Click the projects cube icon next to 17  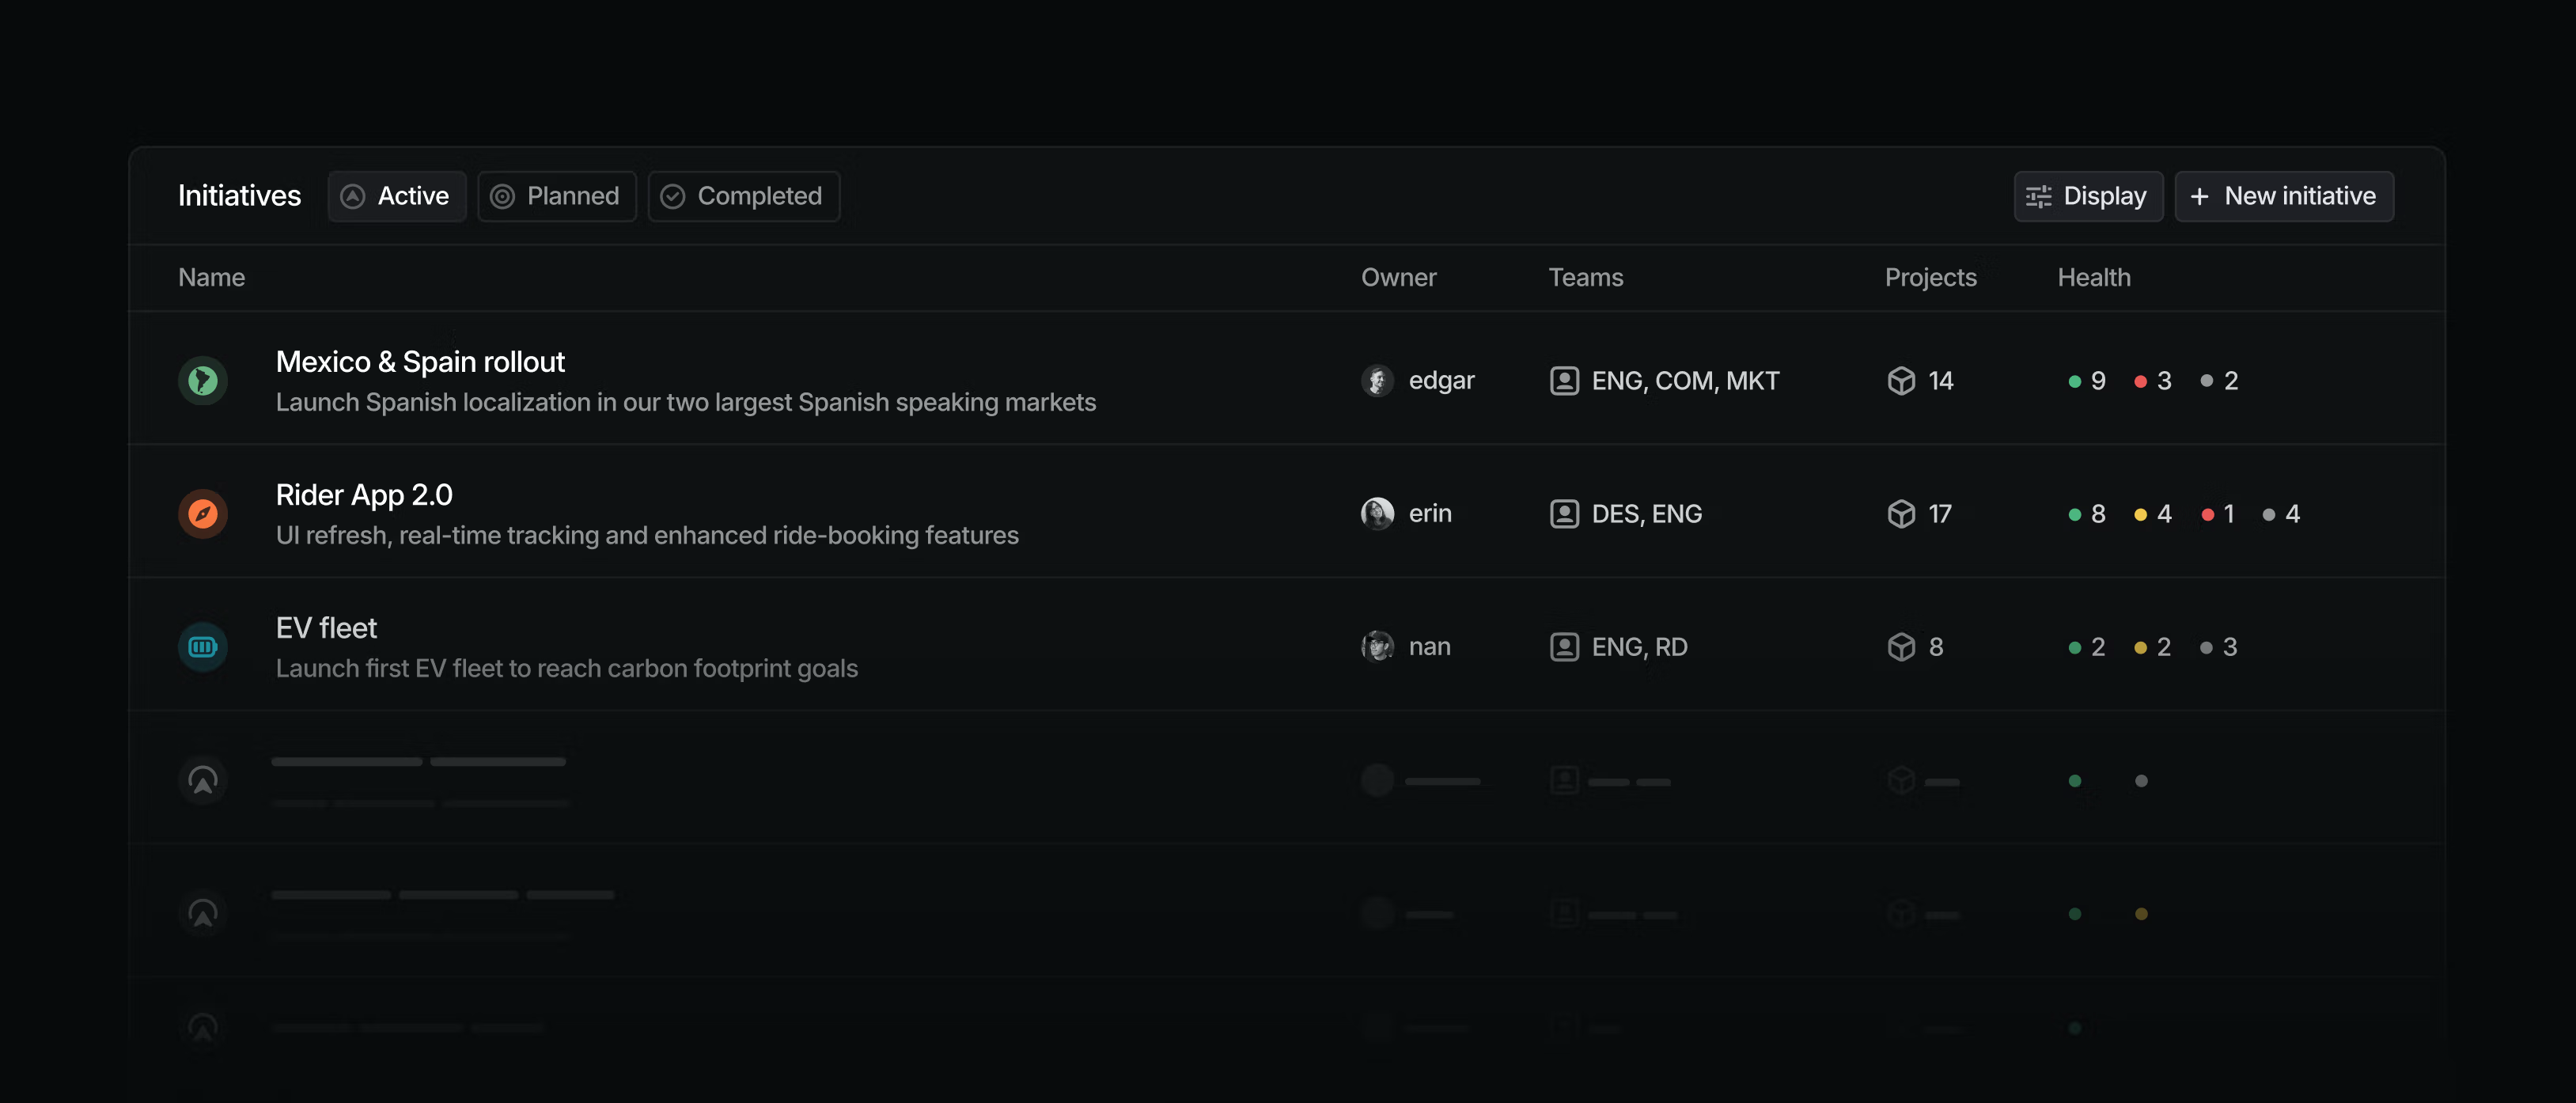tap(1901, 514)
